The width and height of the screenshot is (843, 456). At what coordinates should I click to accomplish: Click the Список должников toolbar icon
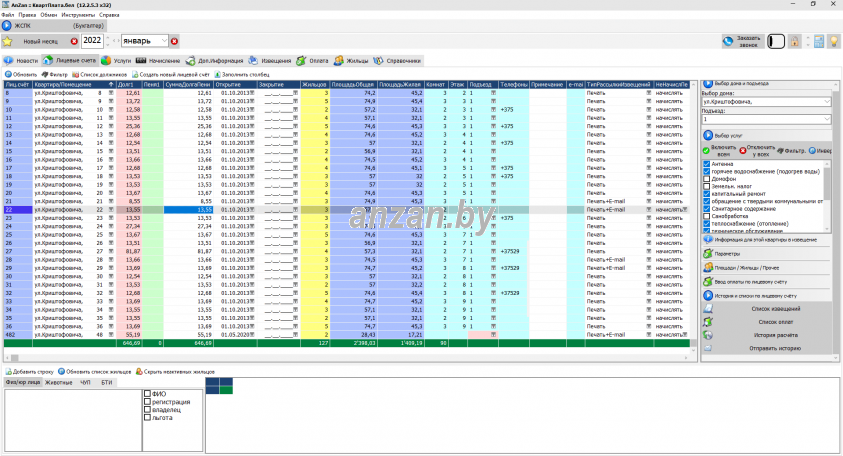click(x=75, y=75)
